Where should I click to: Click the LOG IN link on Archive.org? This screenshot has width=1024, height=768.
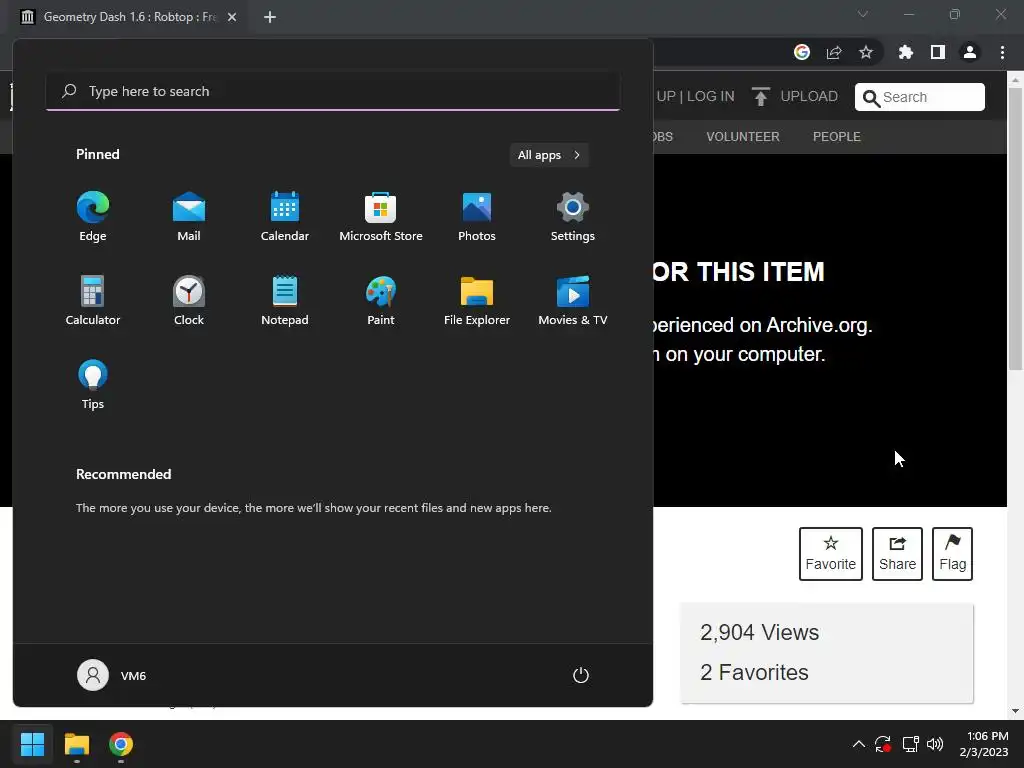point(711,97)
